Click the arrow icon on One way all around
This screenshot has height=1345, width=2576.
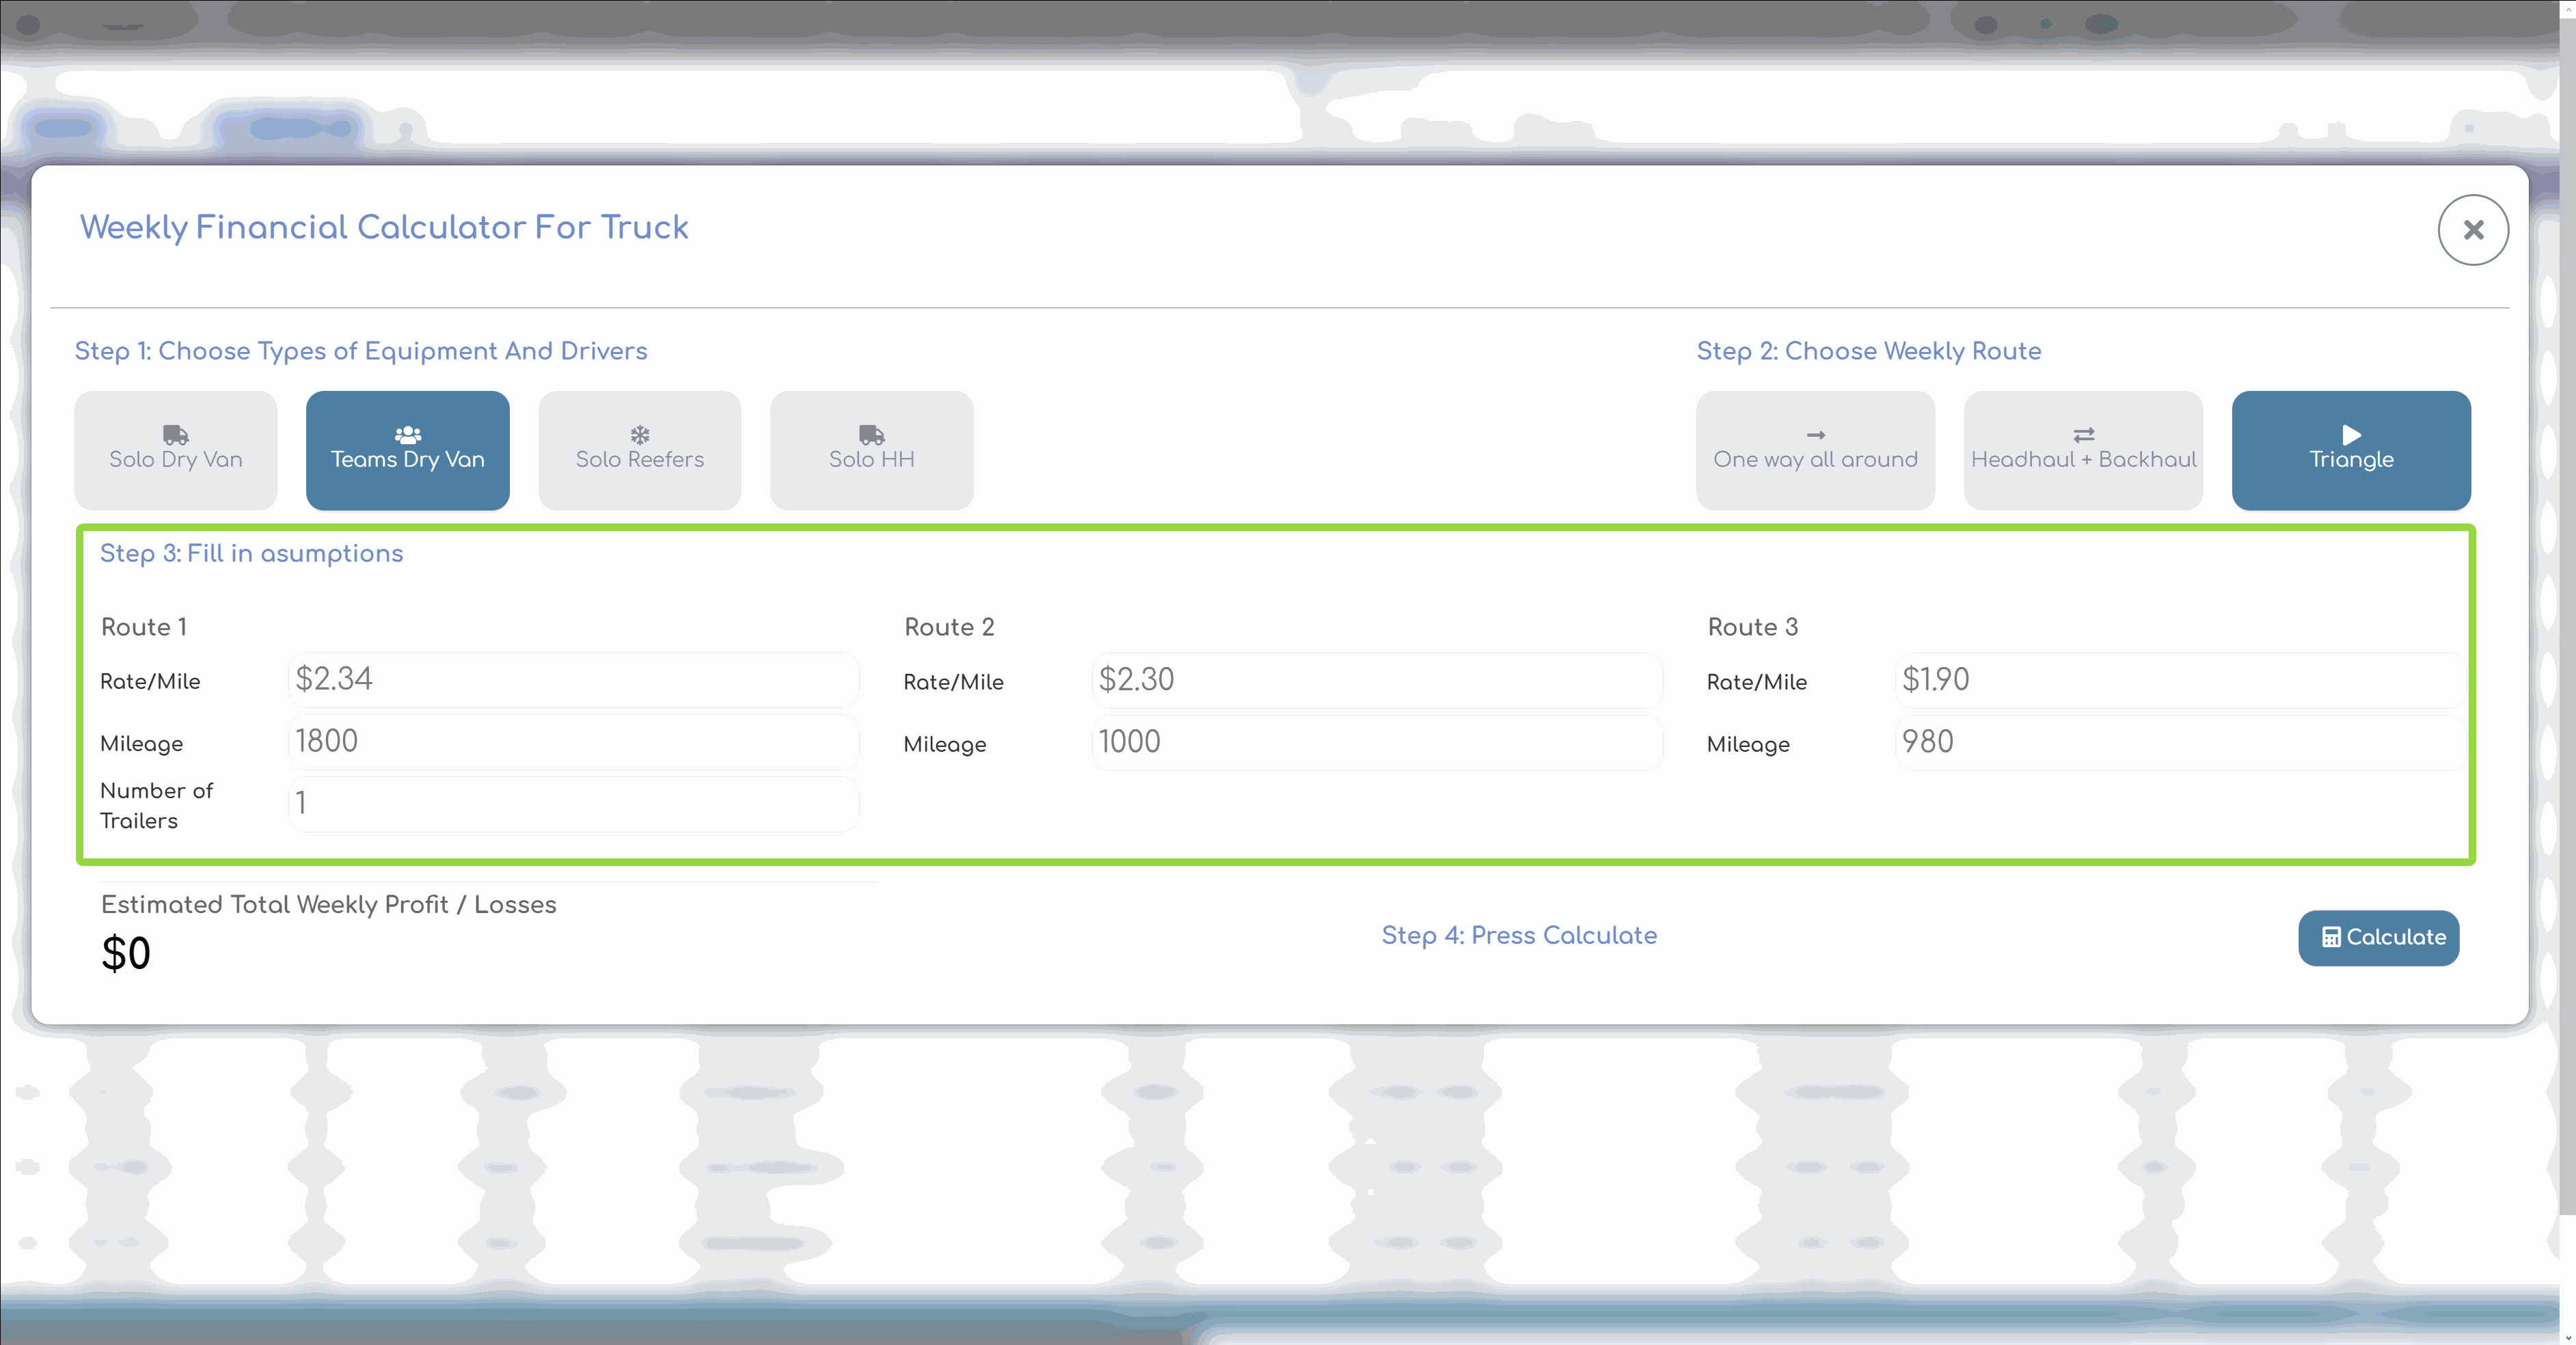[x=1815, y=435]
